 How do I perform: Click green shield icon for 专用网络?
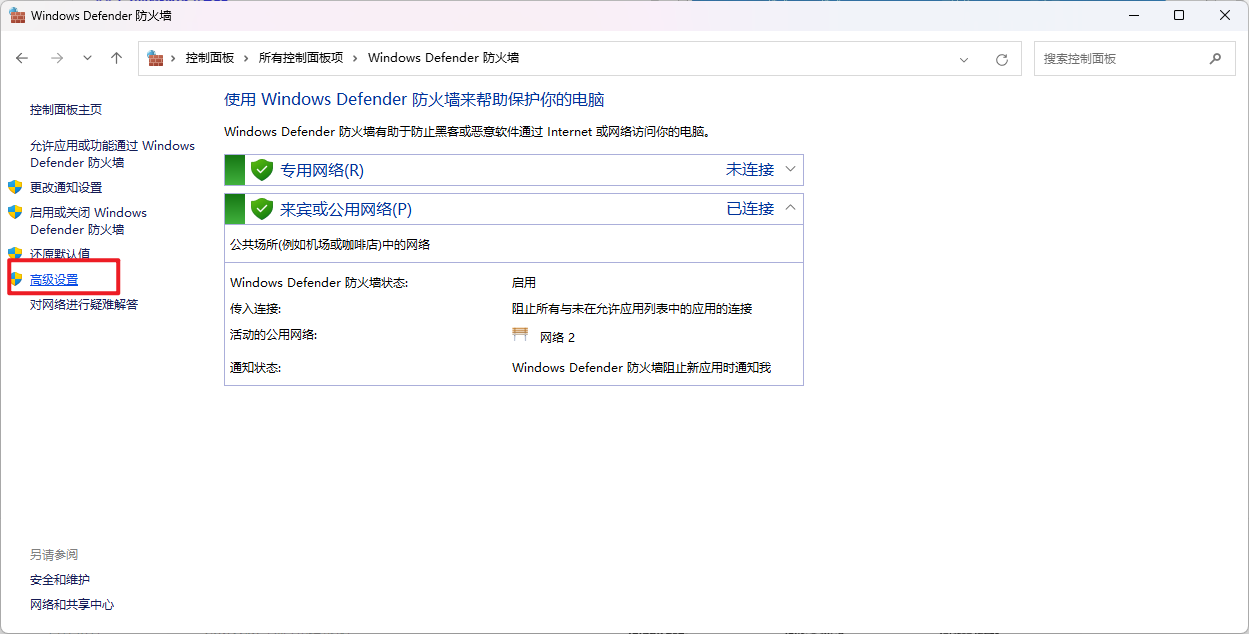pos(262,170)
